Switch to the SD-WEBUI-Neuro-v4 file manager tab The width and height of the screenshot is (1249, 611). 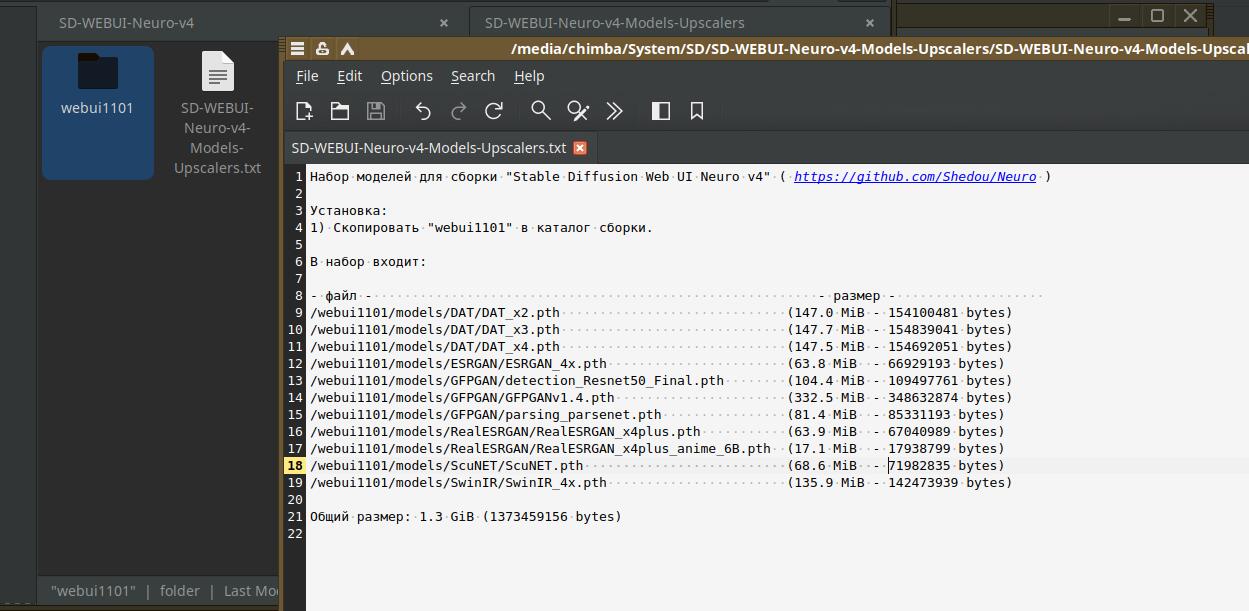coord(126,22)
